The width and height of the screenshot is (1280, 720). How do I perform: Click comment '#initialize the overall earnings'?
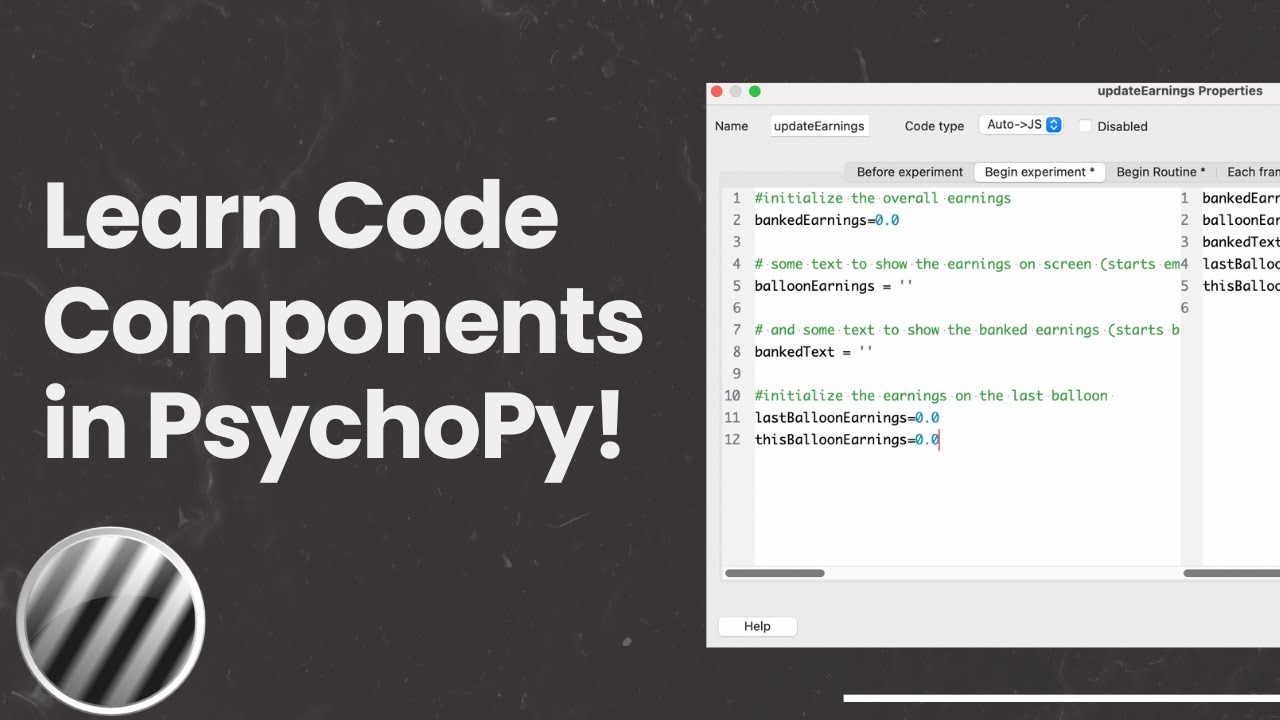pos(883,198)
